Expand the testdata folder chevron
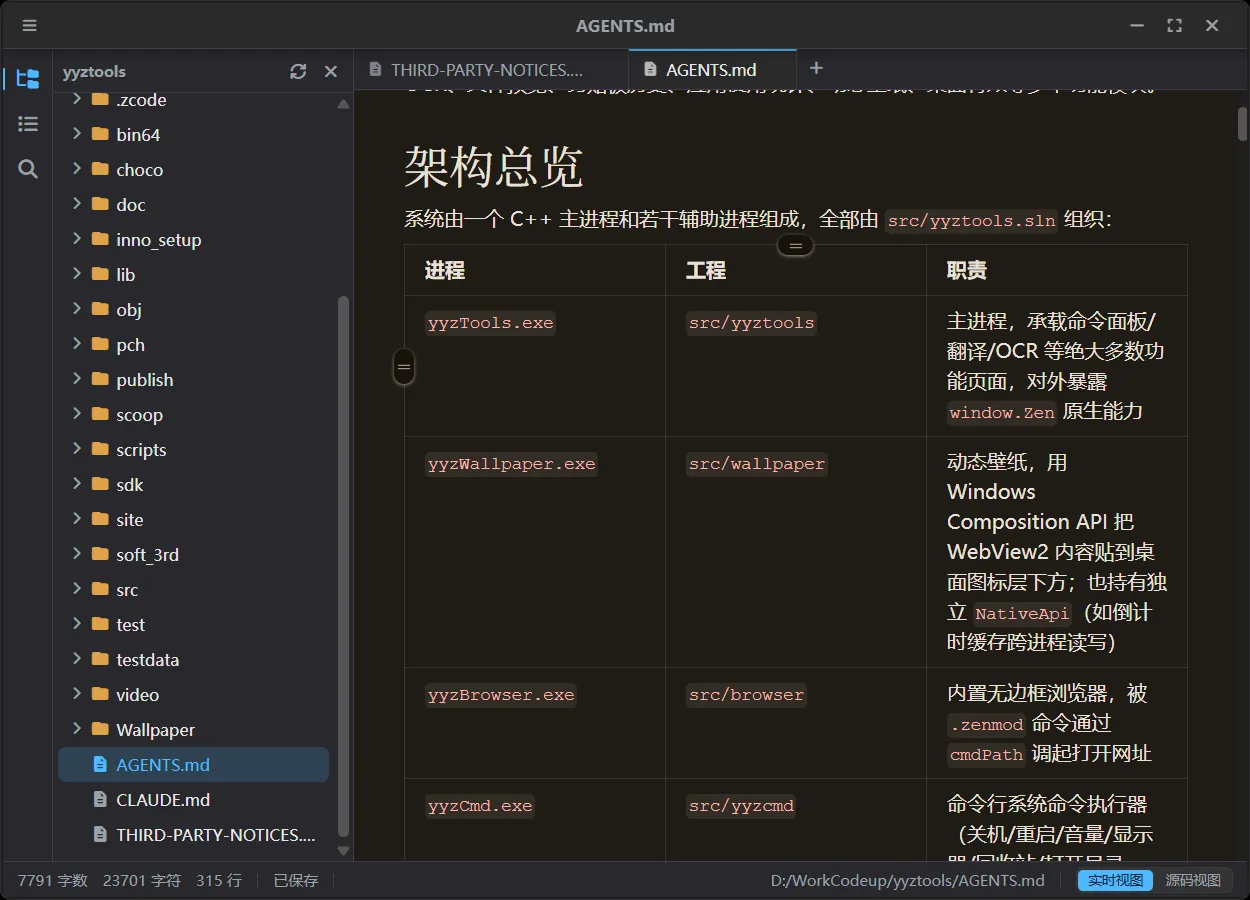 point(77,659)
